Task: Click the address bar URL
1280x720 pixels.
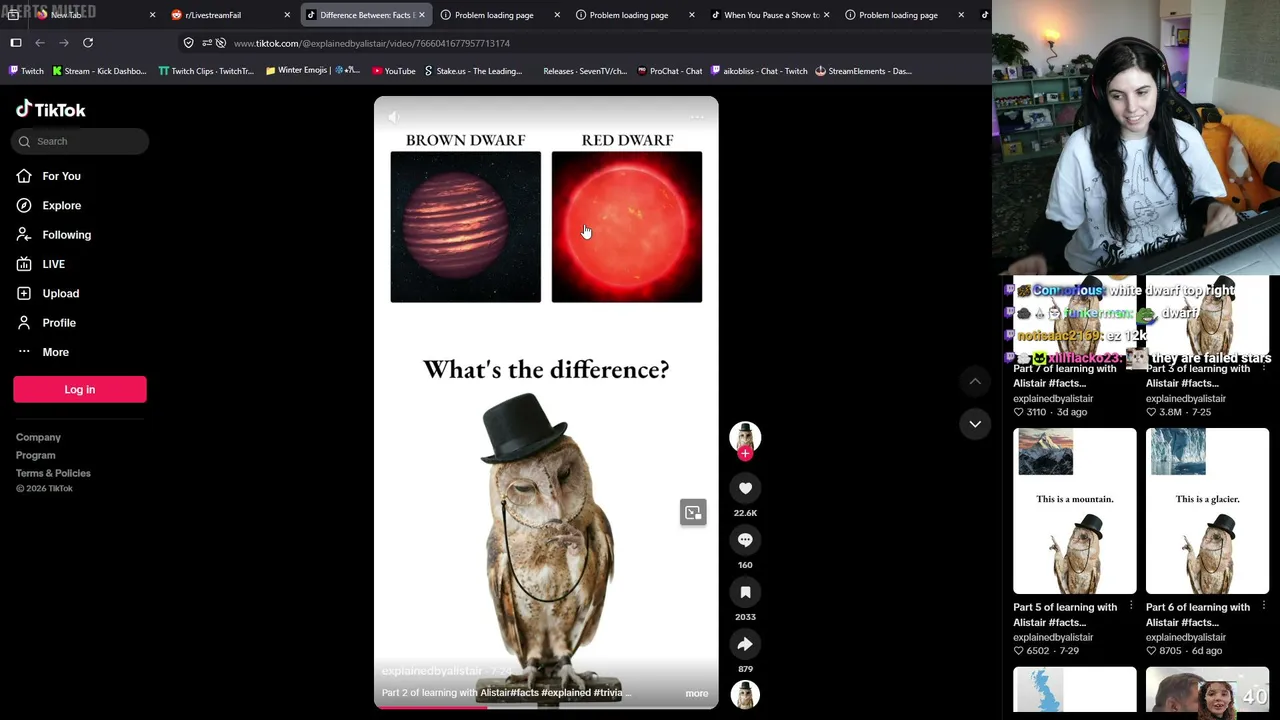Action: click(x=372, y=43)
